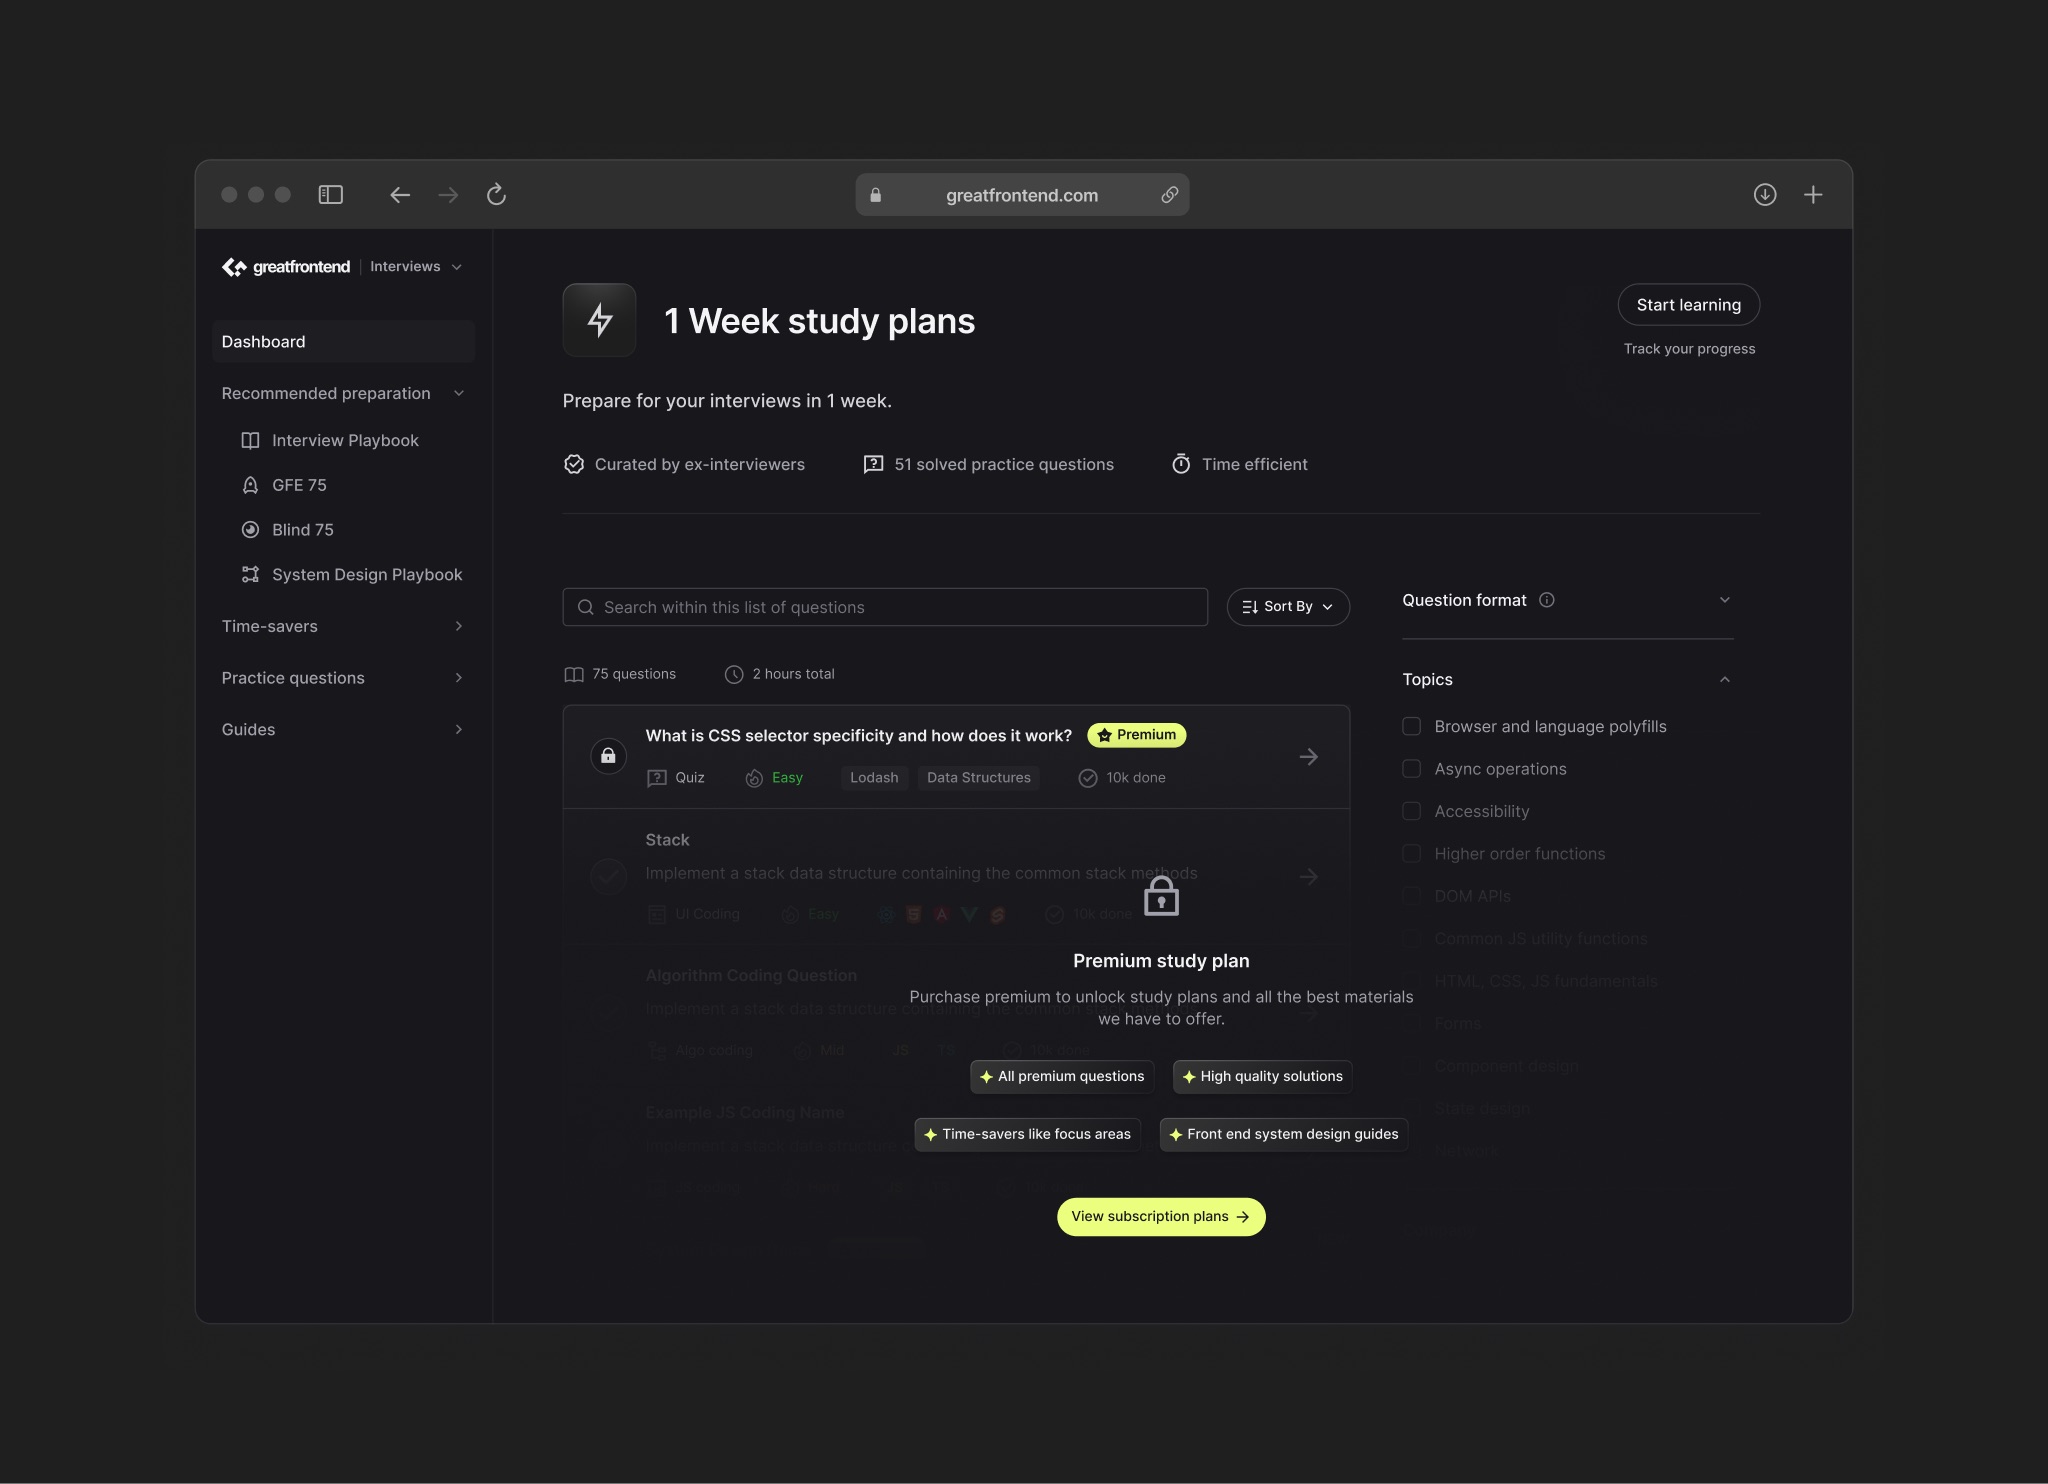Viewport: 2048px width, 1484px height.
Task: Click the info icon next to Question format
Action: point(1547,600)
